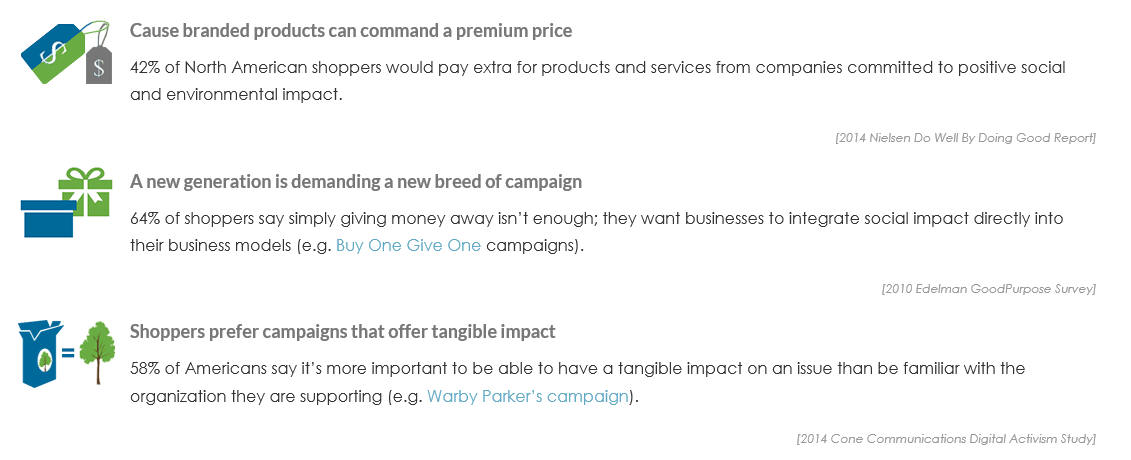Screen dimensions: 1131x460
Task: Click the 2014 Nielsen report citation
Action: point(965,138)
